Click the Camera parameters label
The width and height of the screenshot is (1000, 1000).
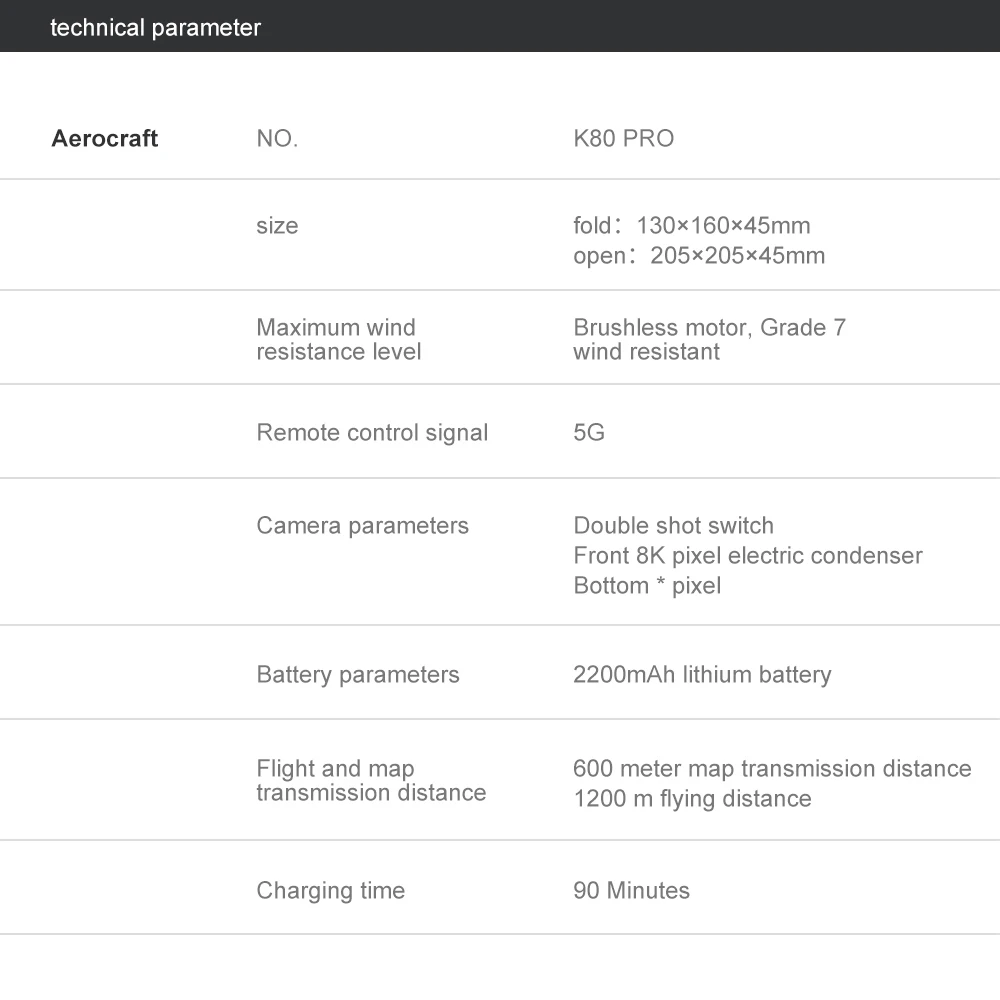362,525
